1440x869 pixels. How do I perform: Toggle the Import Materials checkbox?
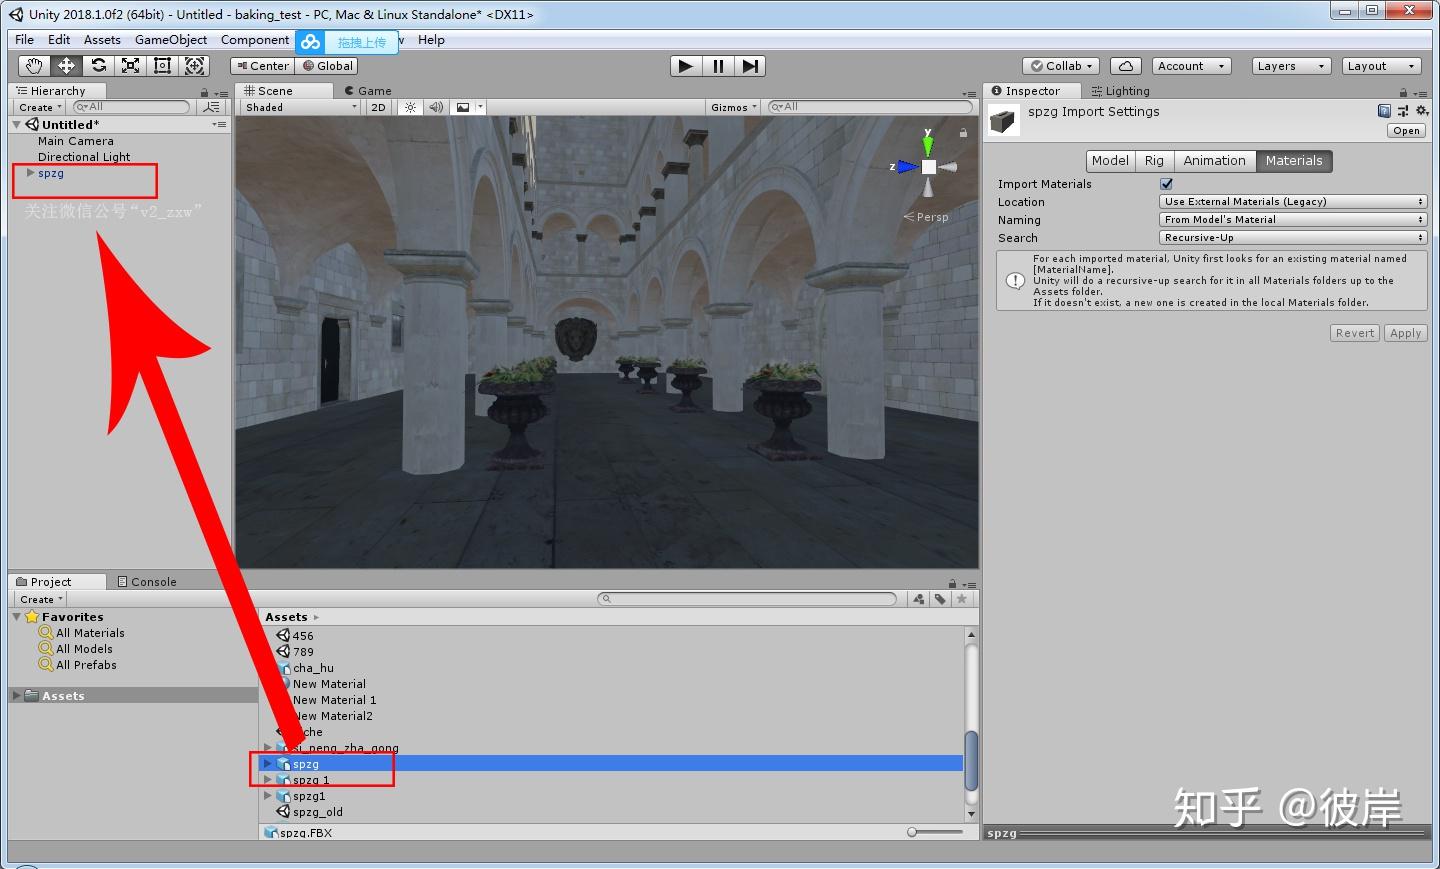pos(1166,184)
